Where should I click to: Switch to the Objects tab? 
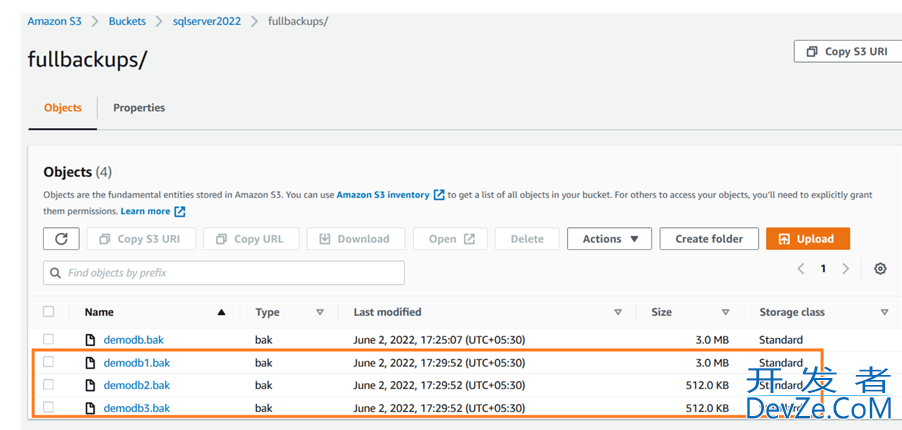(63, 108)
